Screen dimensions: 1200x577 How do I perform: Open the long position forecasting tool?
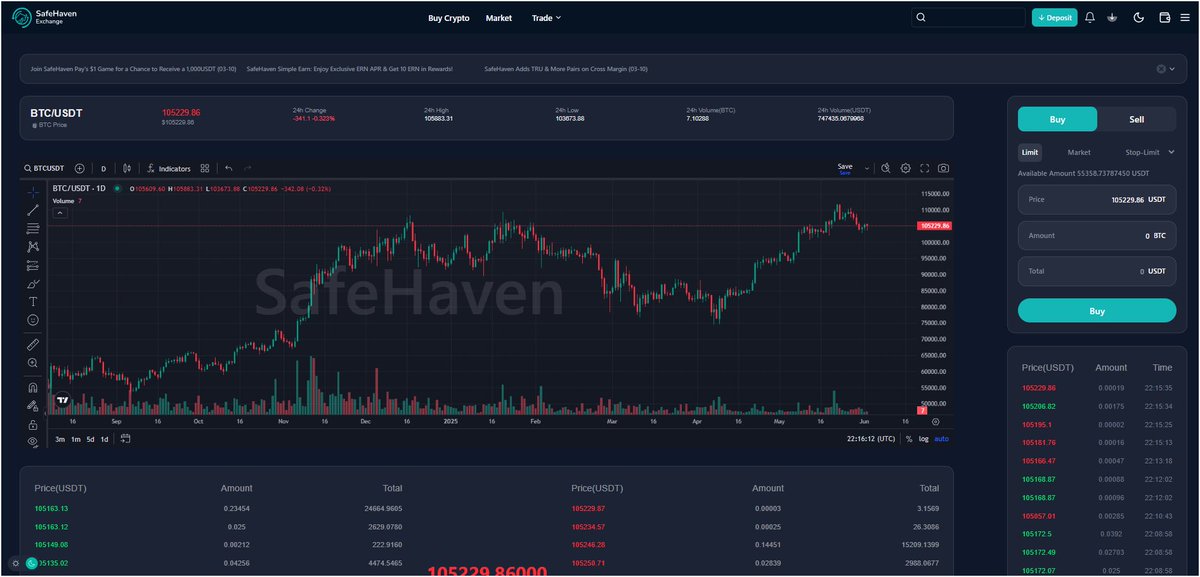point(33,265)
